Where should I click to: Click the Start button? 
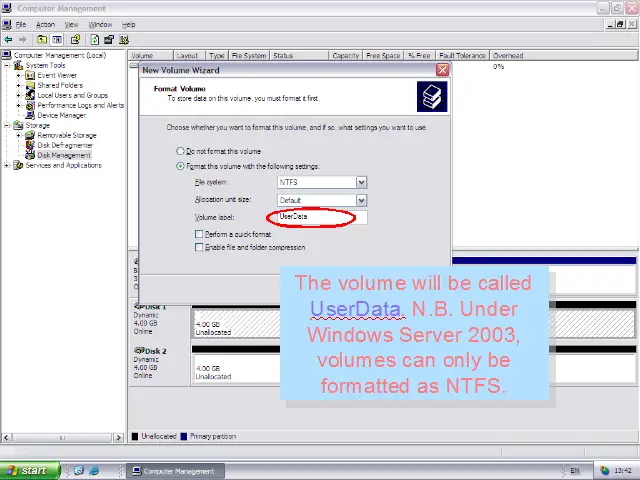click(x=29, y=471)
